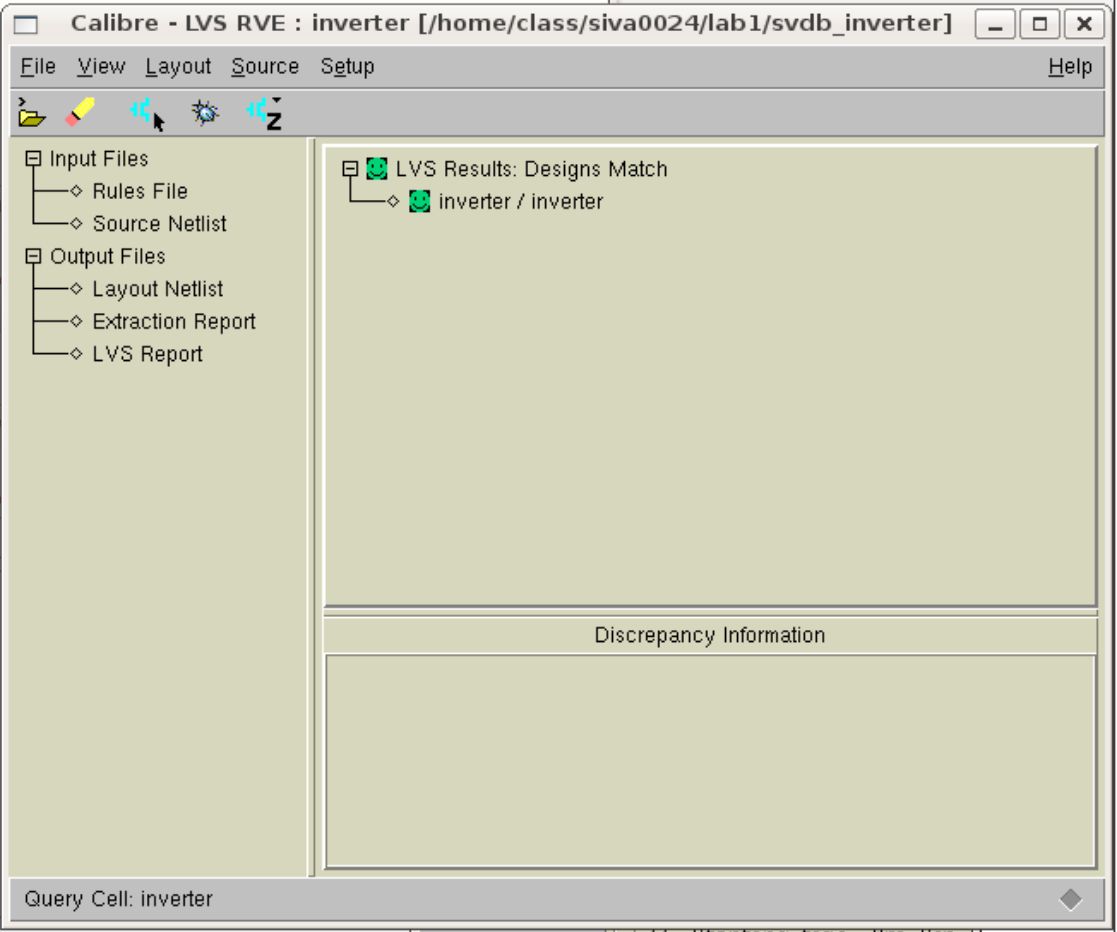Image resolution: width=1117 pixels, height=932 pixels.
Task: Open the Layout Netlist entry
Action: 157,289
